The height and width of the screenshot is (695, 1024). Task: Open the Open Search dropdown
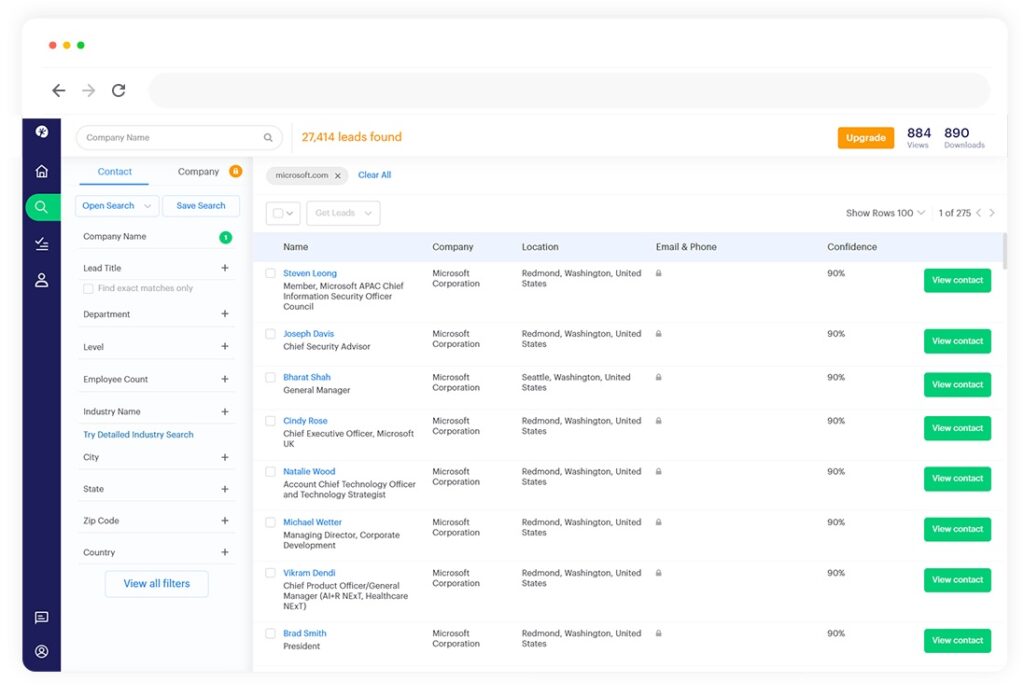tap(116, 205)
